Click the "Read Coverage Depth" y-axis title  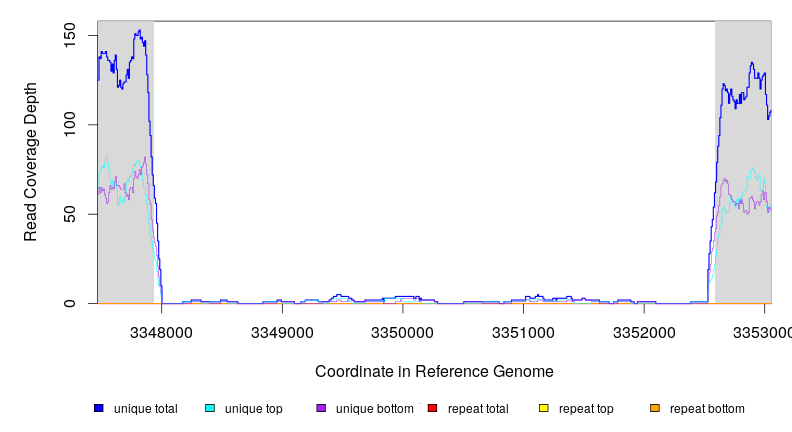[x=31, y=162]
